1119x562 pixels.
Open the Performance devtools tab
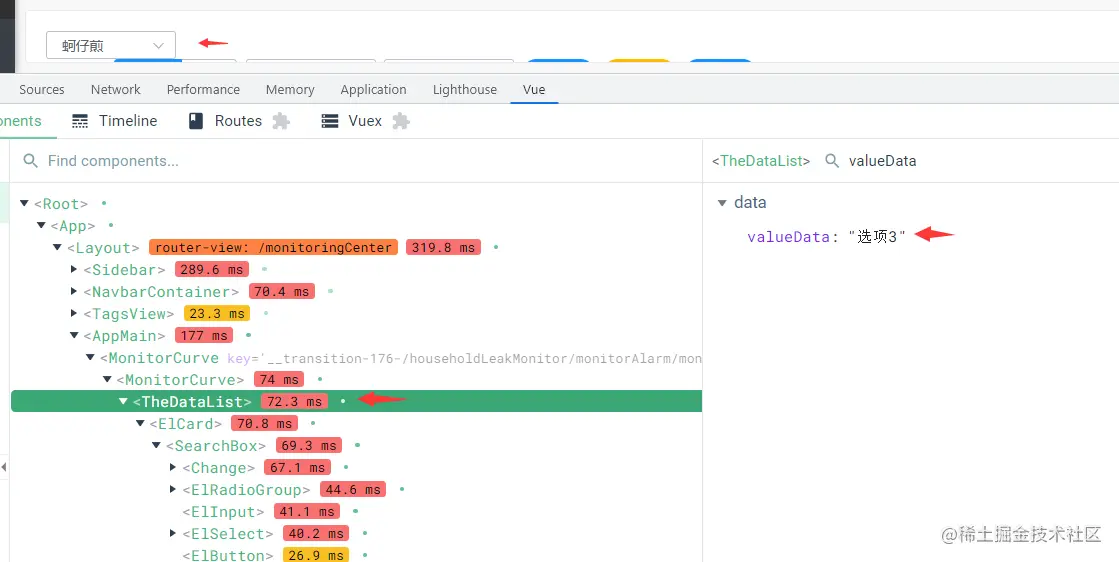[x=203, y=89]
